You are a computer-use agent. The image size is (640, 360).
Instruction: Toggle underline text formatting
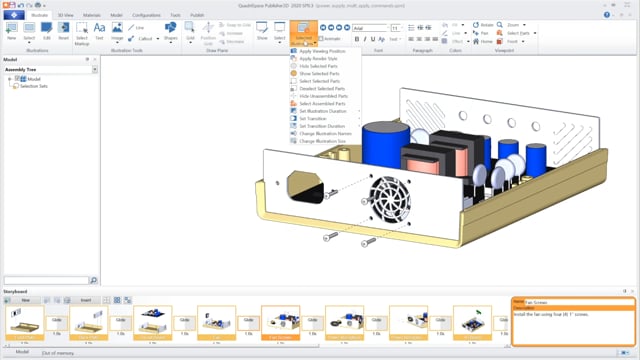click(373, 39)
